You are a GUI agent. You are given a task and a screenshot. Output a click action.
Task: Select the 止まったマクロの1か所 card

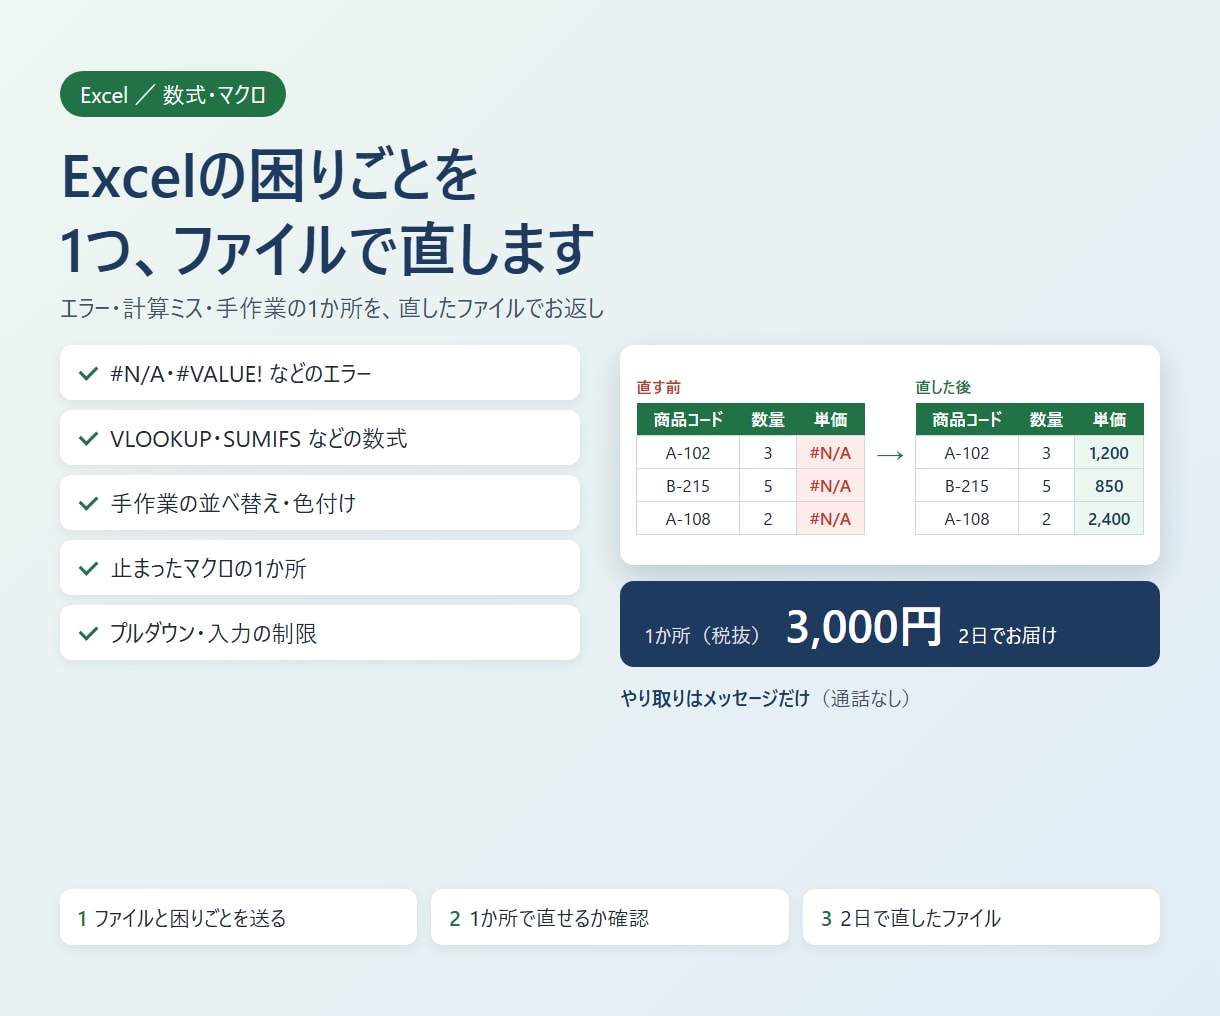[320, 568]
